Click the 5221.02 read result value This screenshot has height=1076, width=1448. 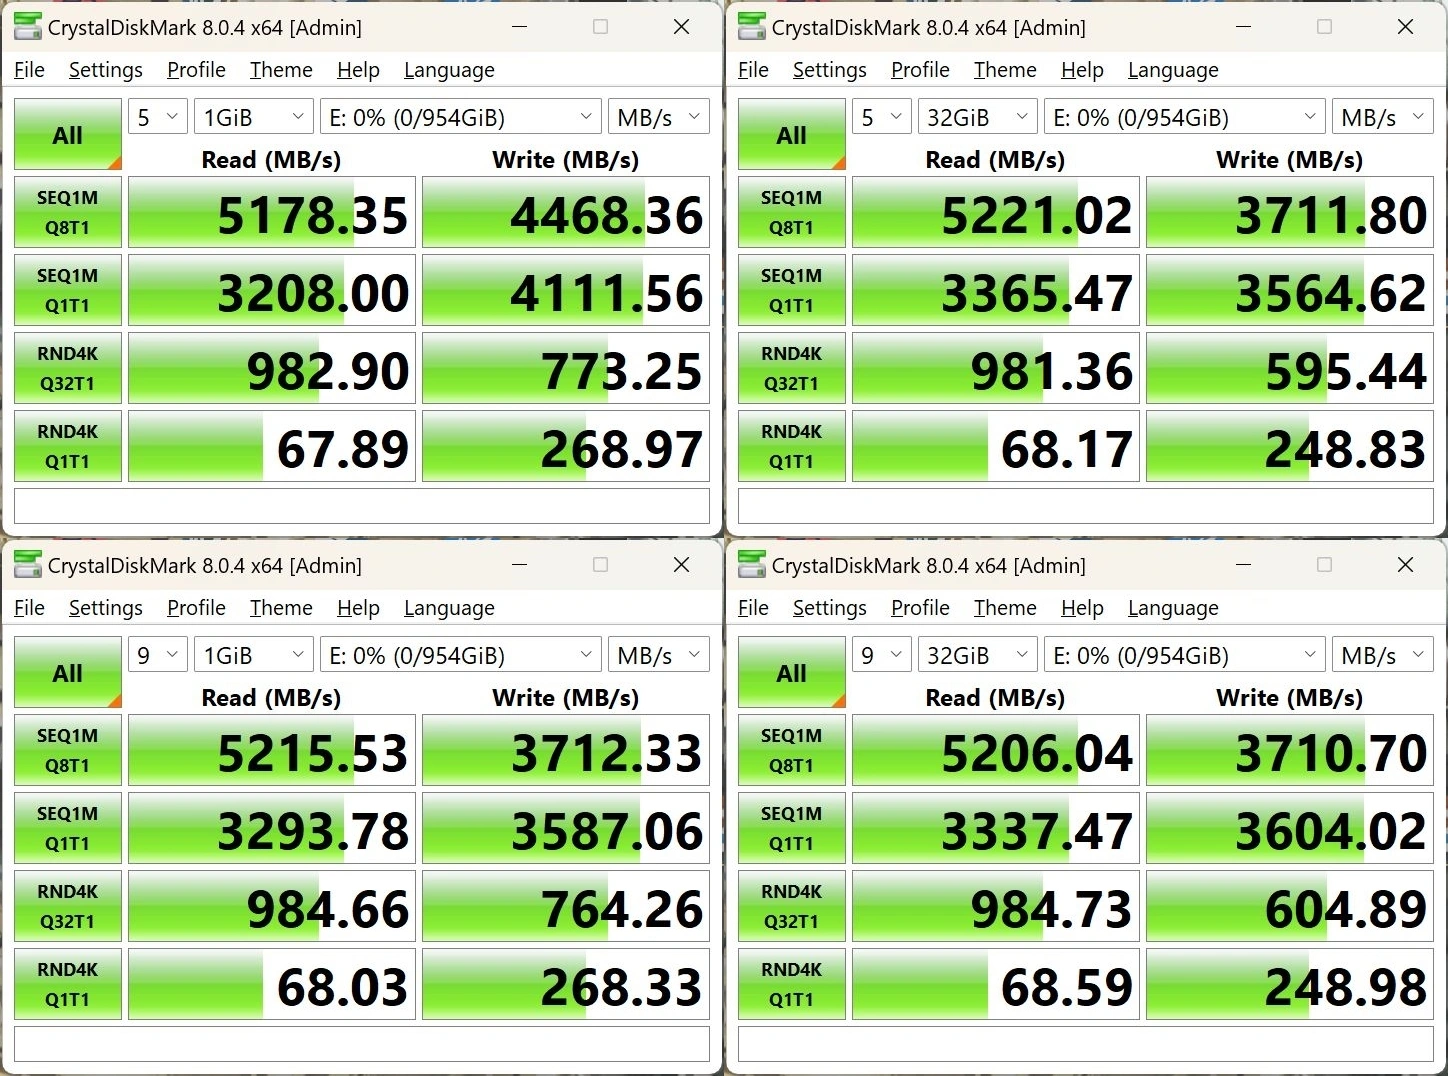[1036, 215]
